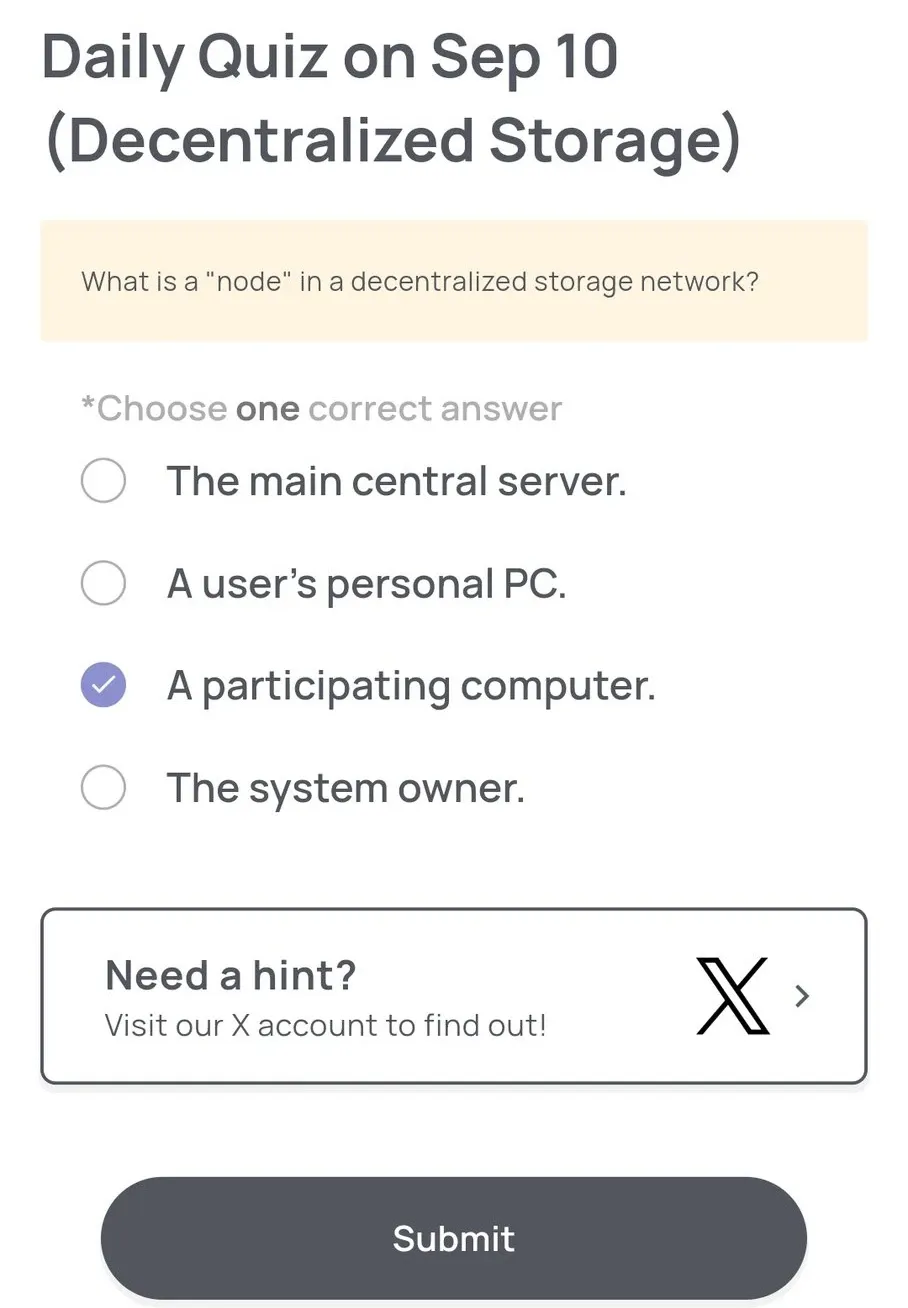Click the answer text "The main central server."
The image size is (908, 1308).
point(397,481)
